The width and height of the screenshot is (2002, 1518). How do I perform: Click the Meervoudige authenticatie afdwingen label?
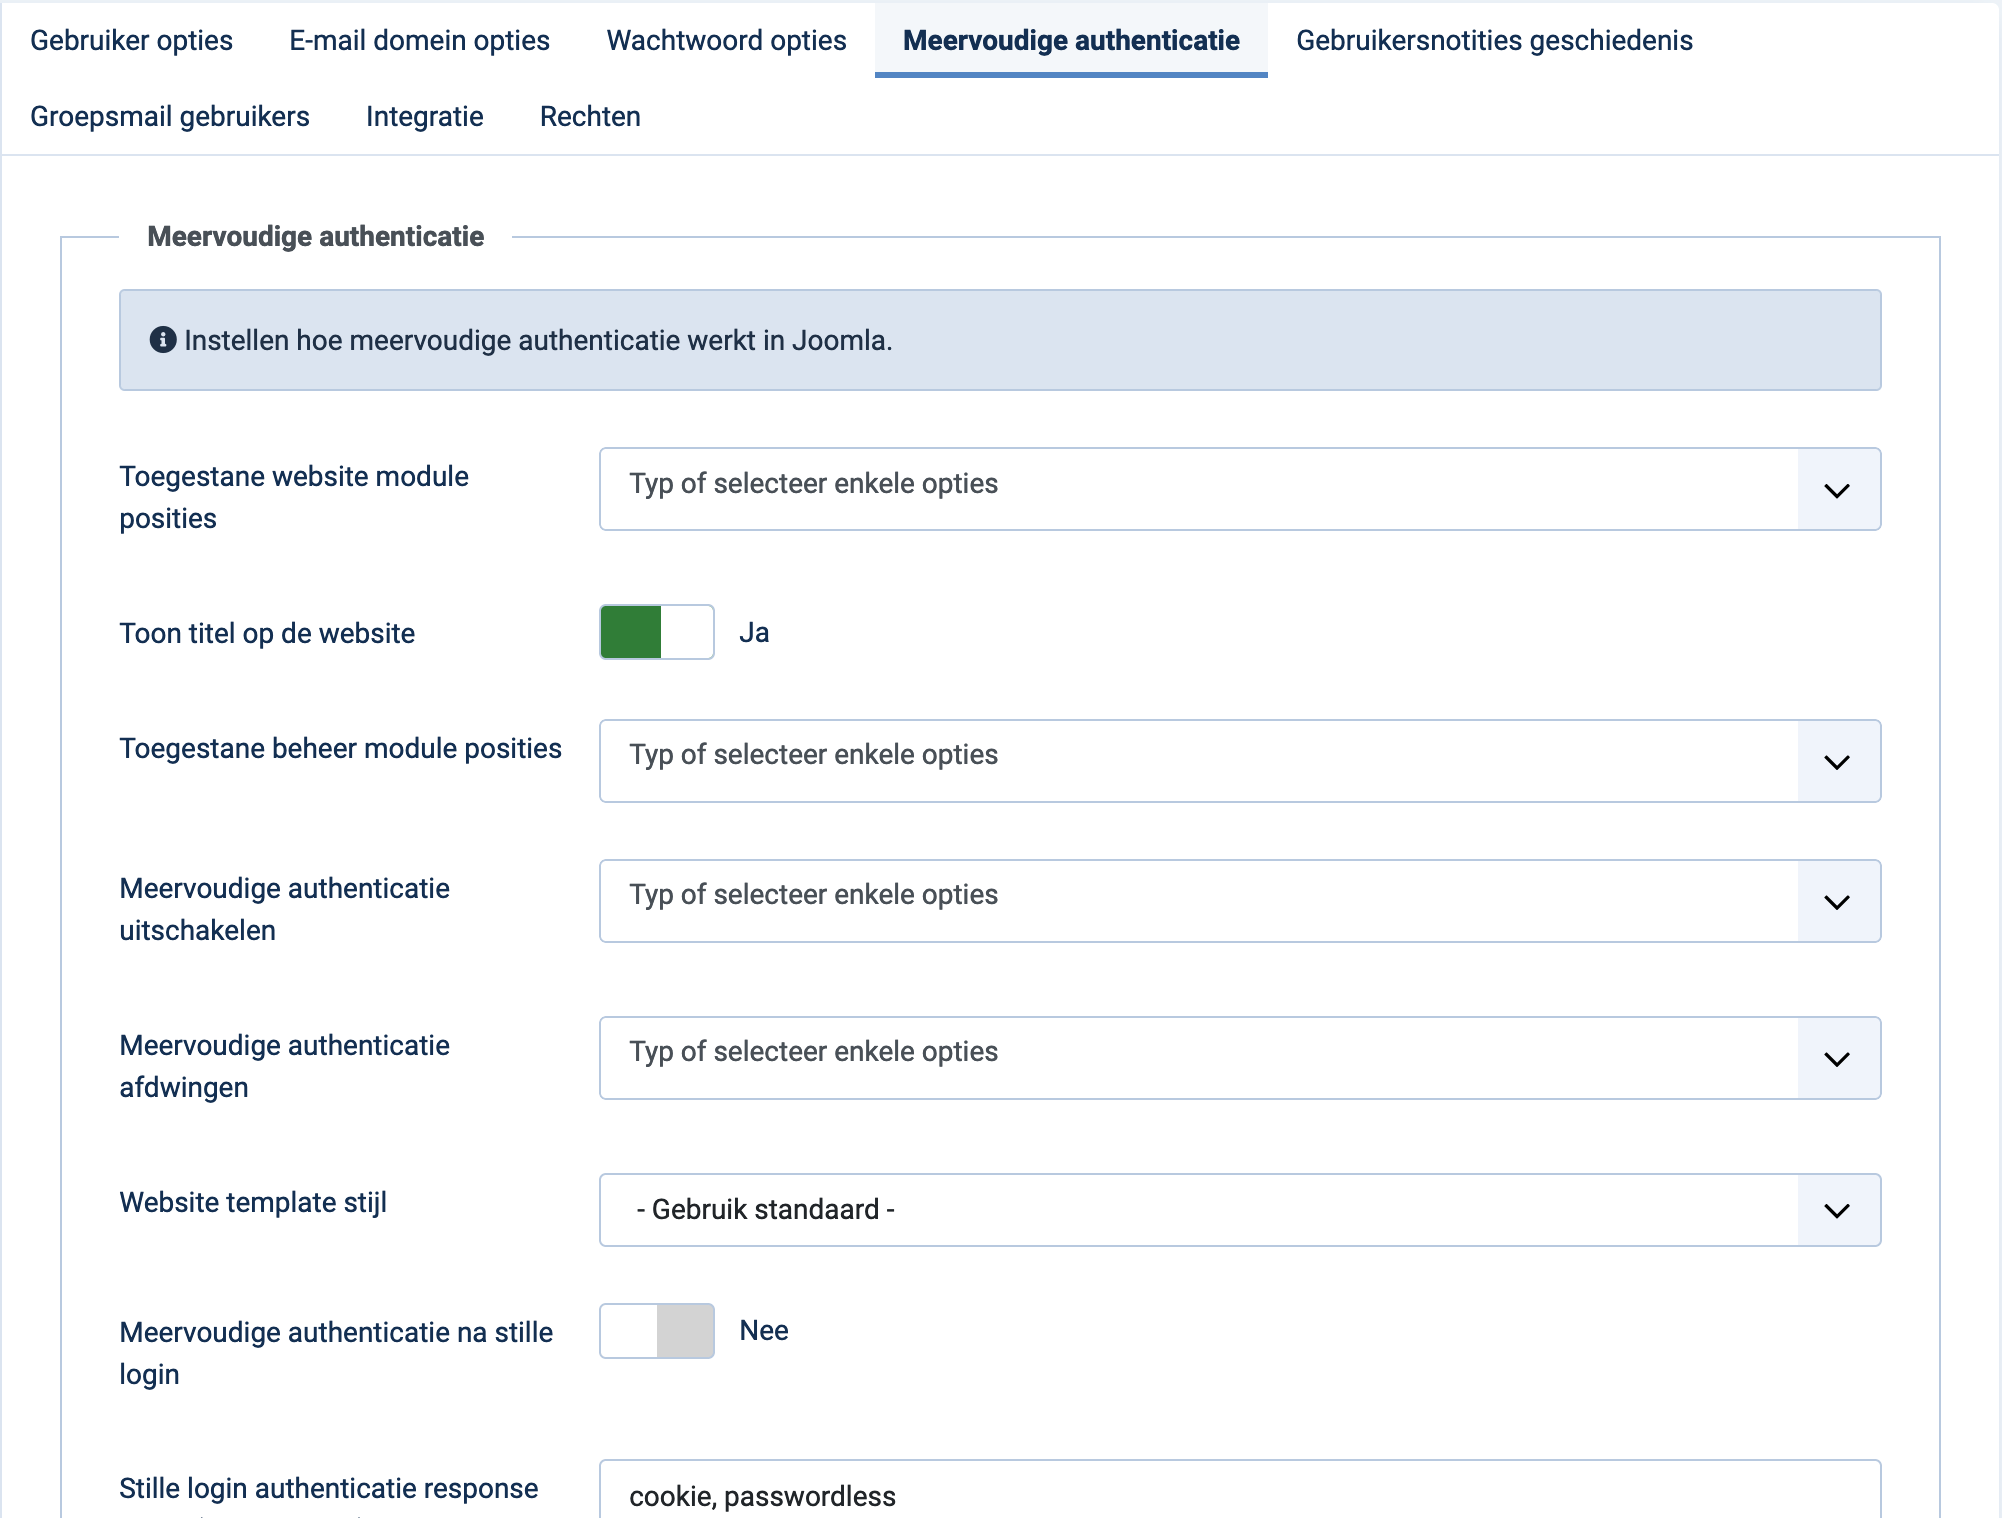(x=285, y=1066)
